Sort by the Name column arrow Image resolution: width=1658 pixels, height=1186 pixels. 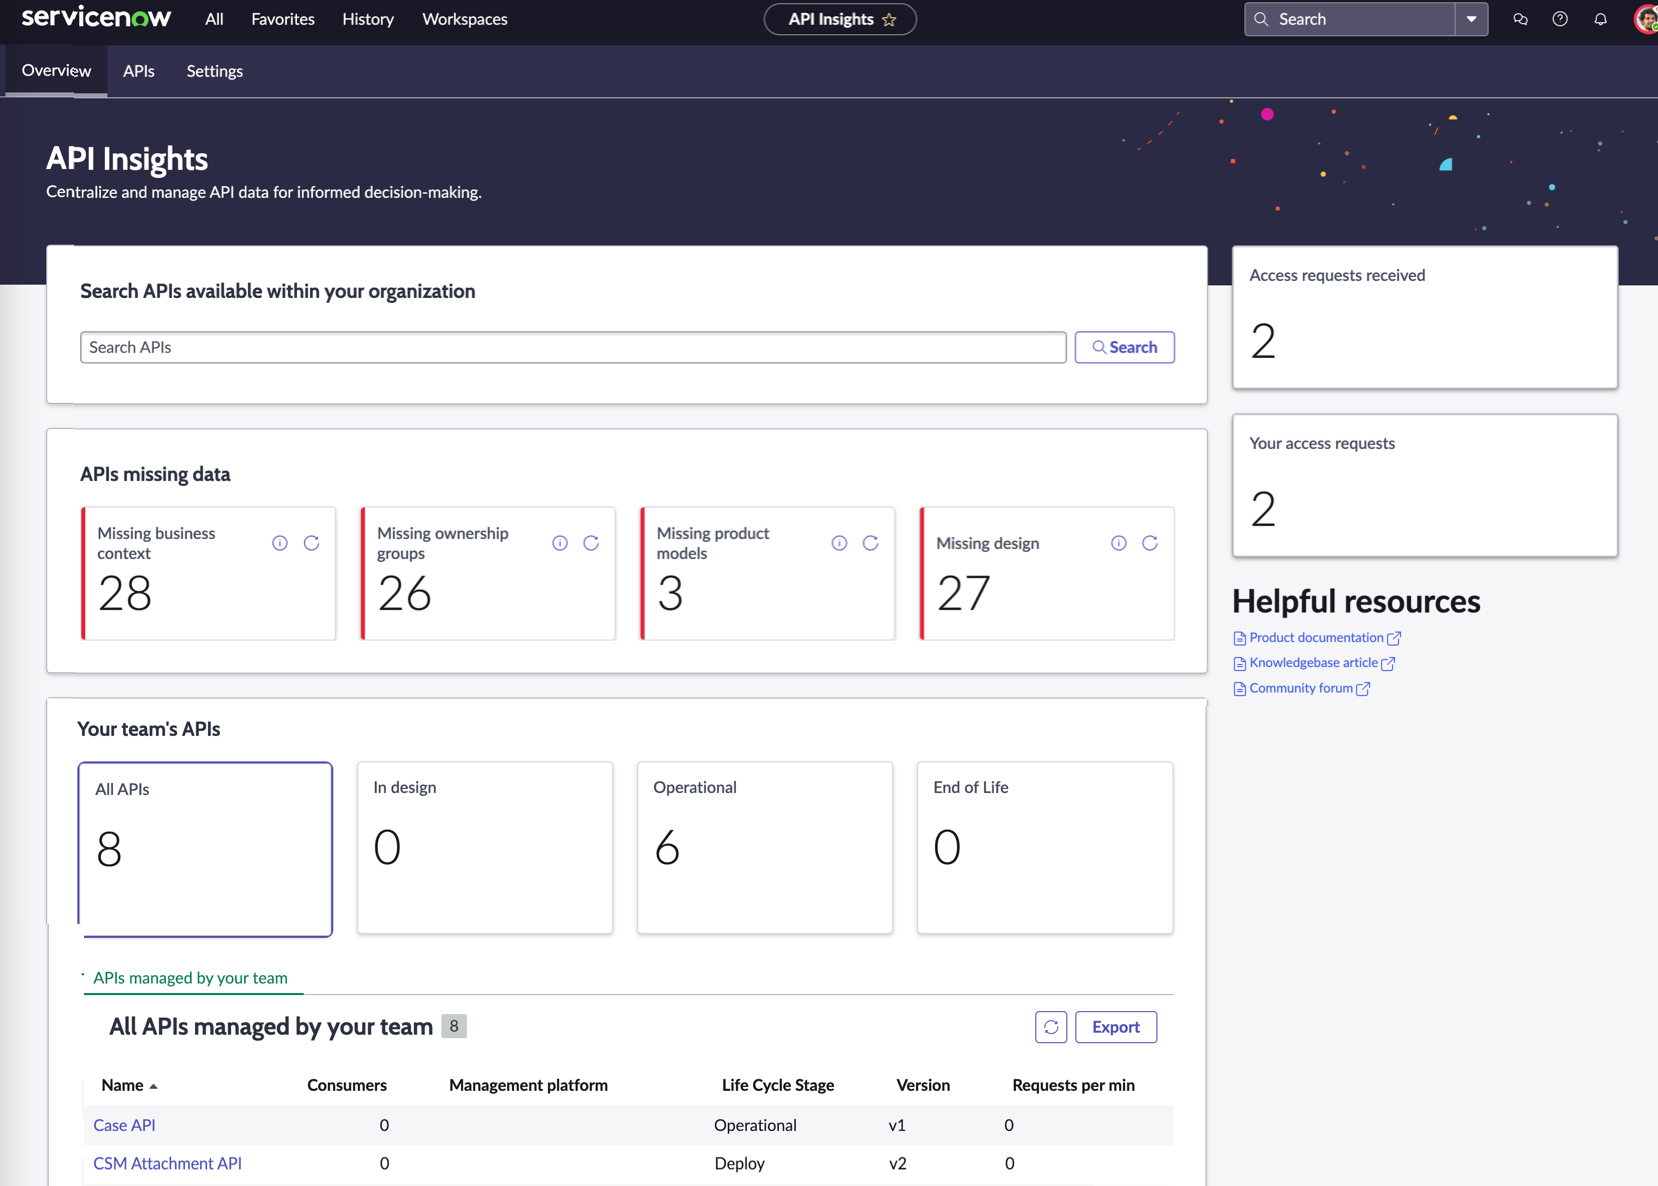[153, 1086]
